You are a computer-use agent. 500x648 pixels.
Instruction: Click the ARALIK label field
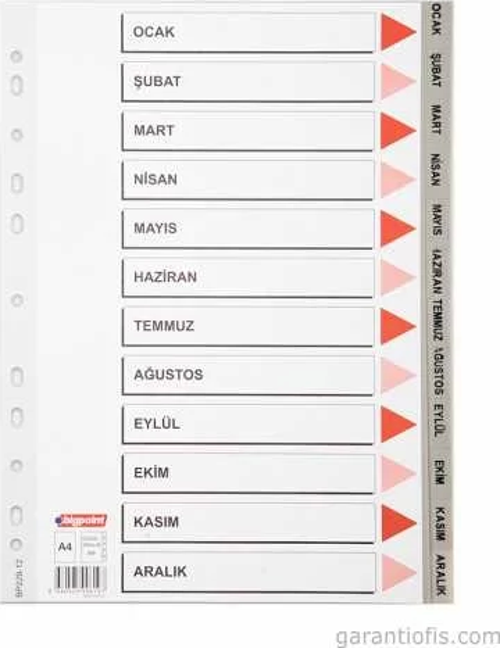[x=248, y=572]
